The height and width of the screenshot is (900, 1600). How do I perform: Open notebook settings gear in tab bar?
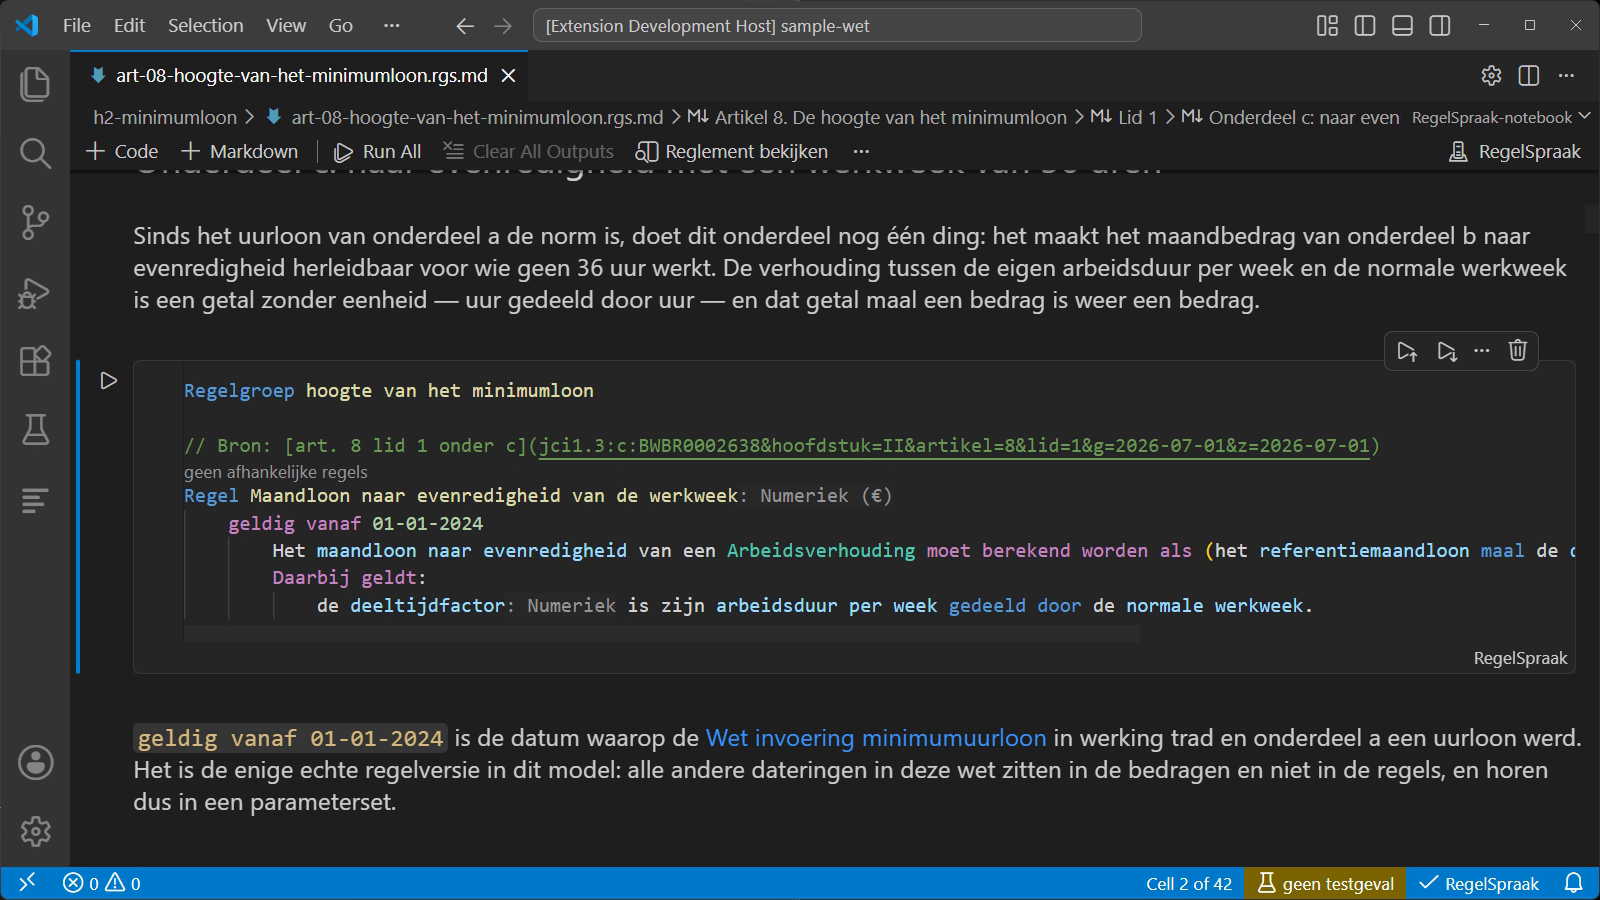(x=1491, y=76)
